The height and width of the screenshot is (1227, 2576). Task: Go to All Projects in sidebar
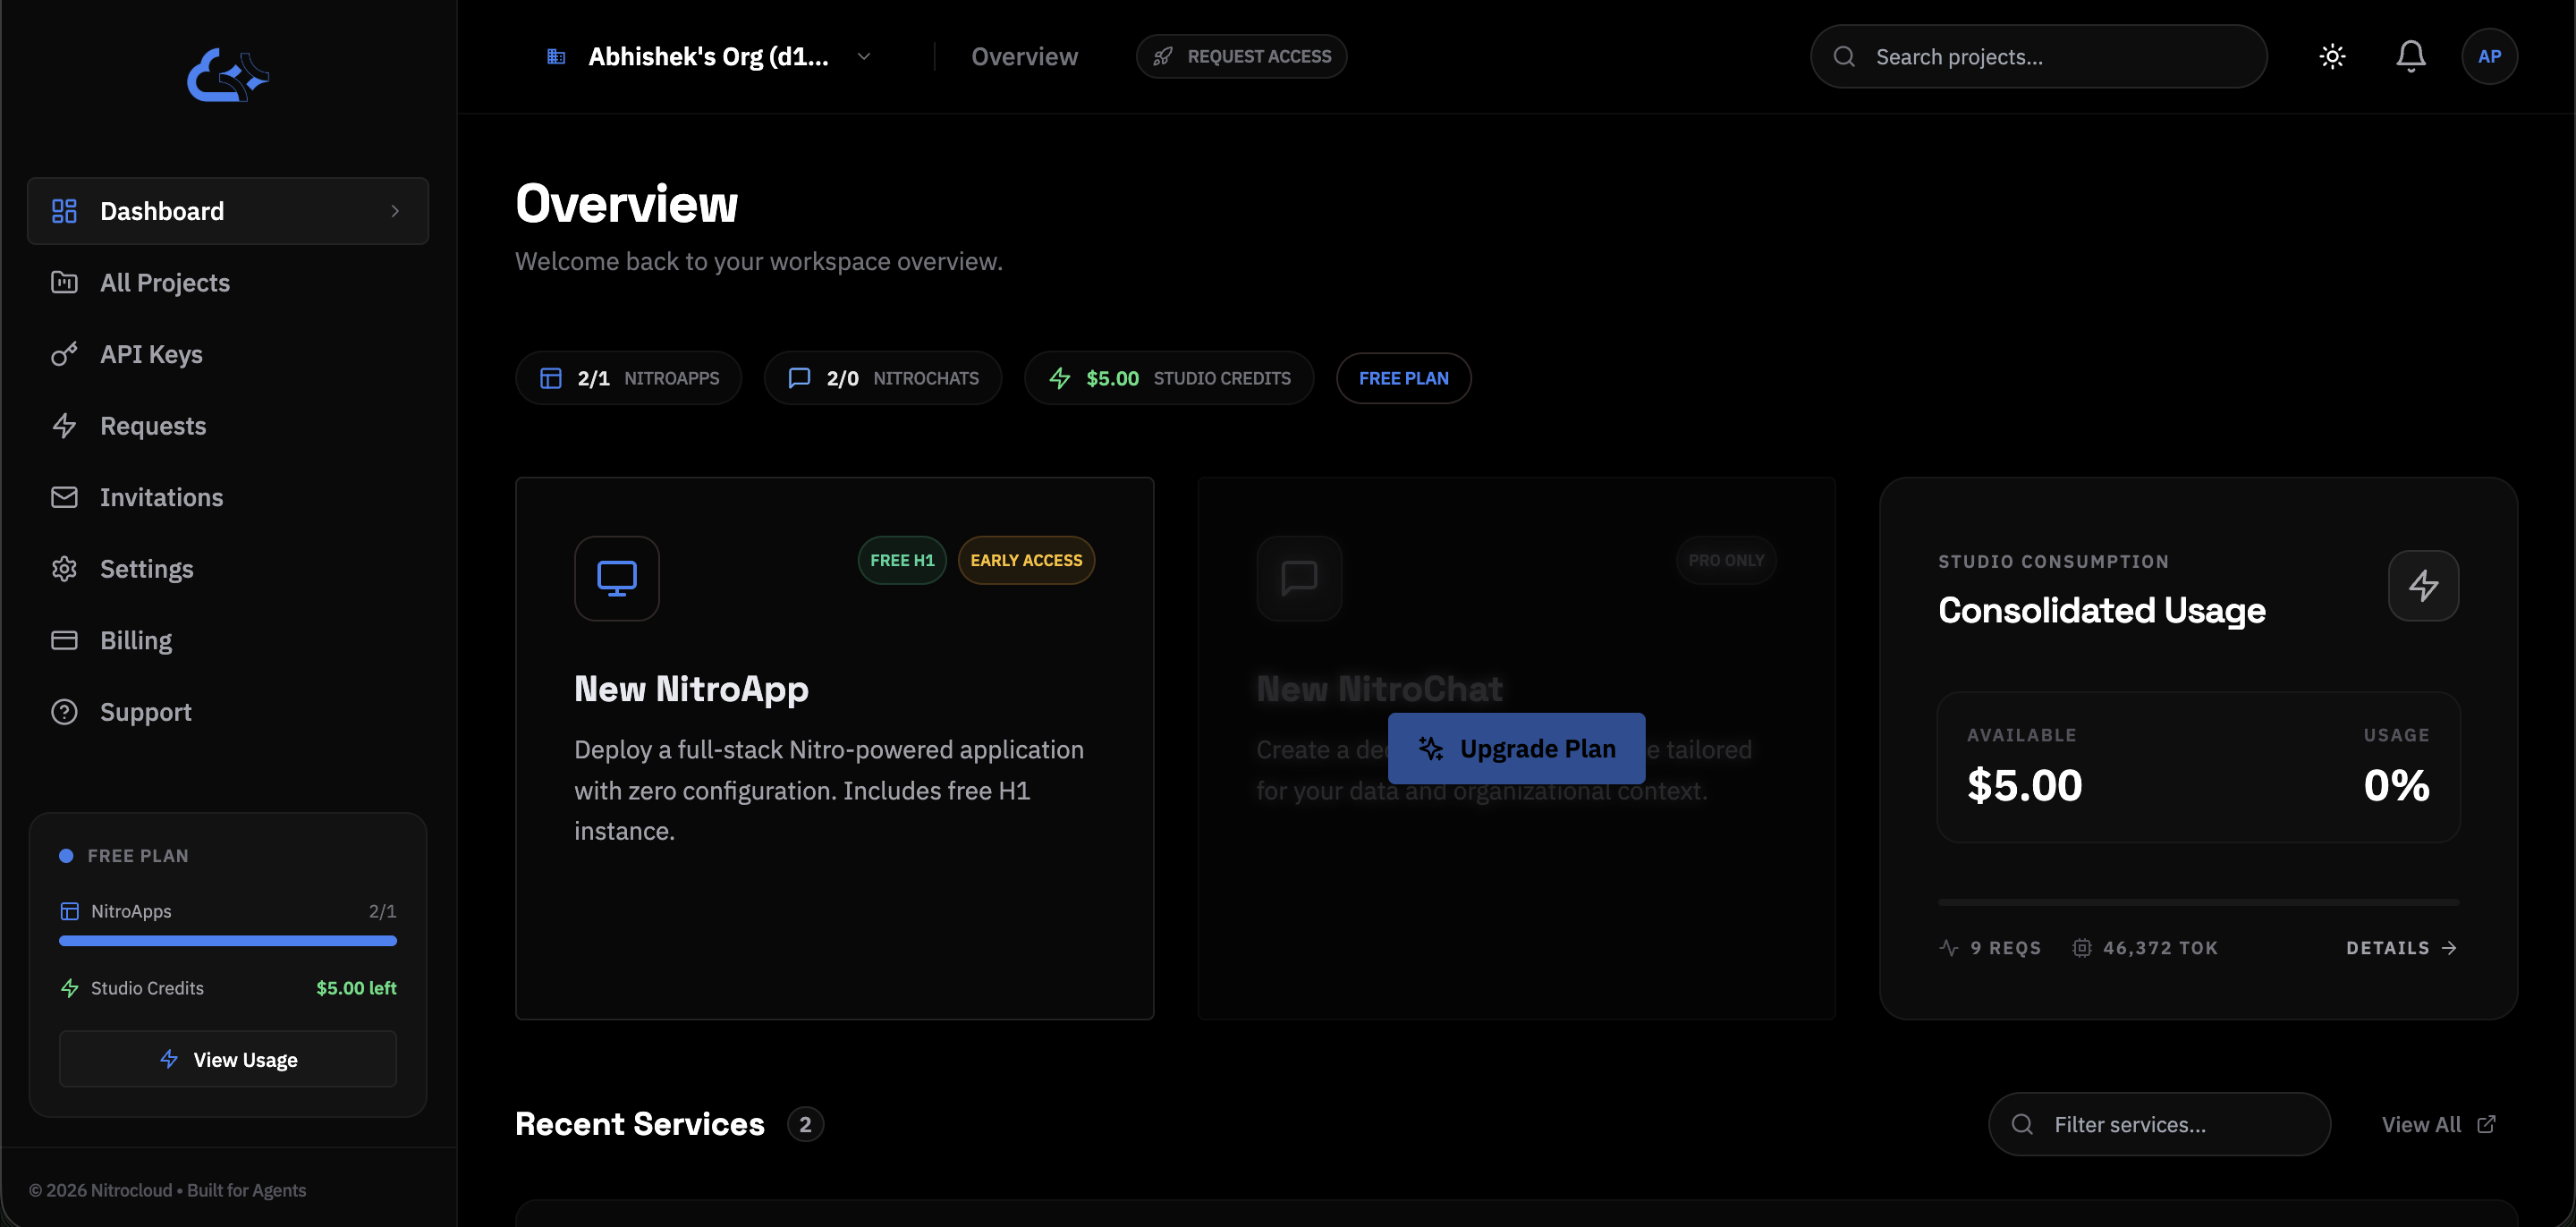(164, 283)
